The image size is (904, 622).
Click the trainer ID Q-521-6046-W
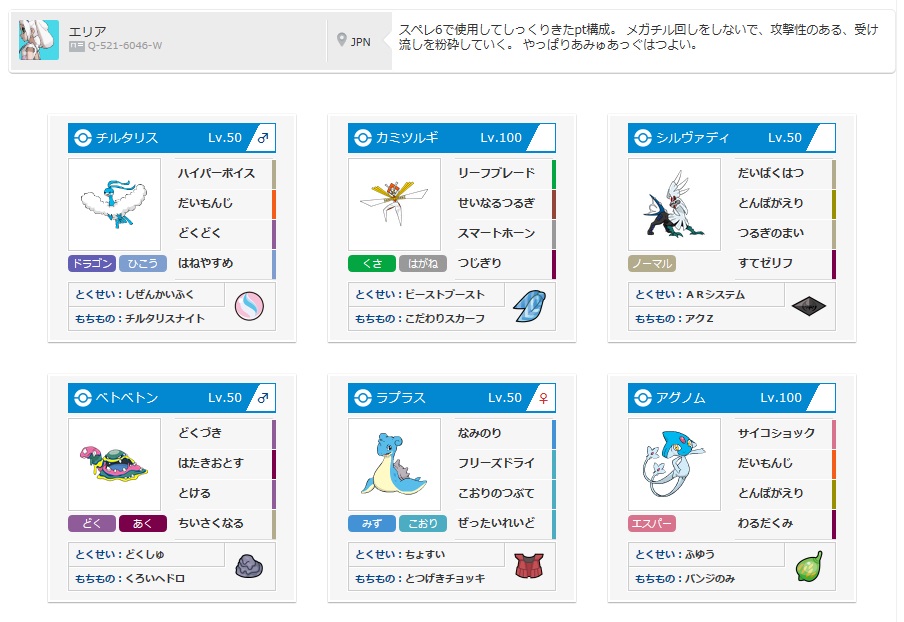[125, 46]
